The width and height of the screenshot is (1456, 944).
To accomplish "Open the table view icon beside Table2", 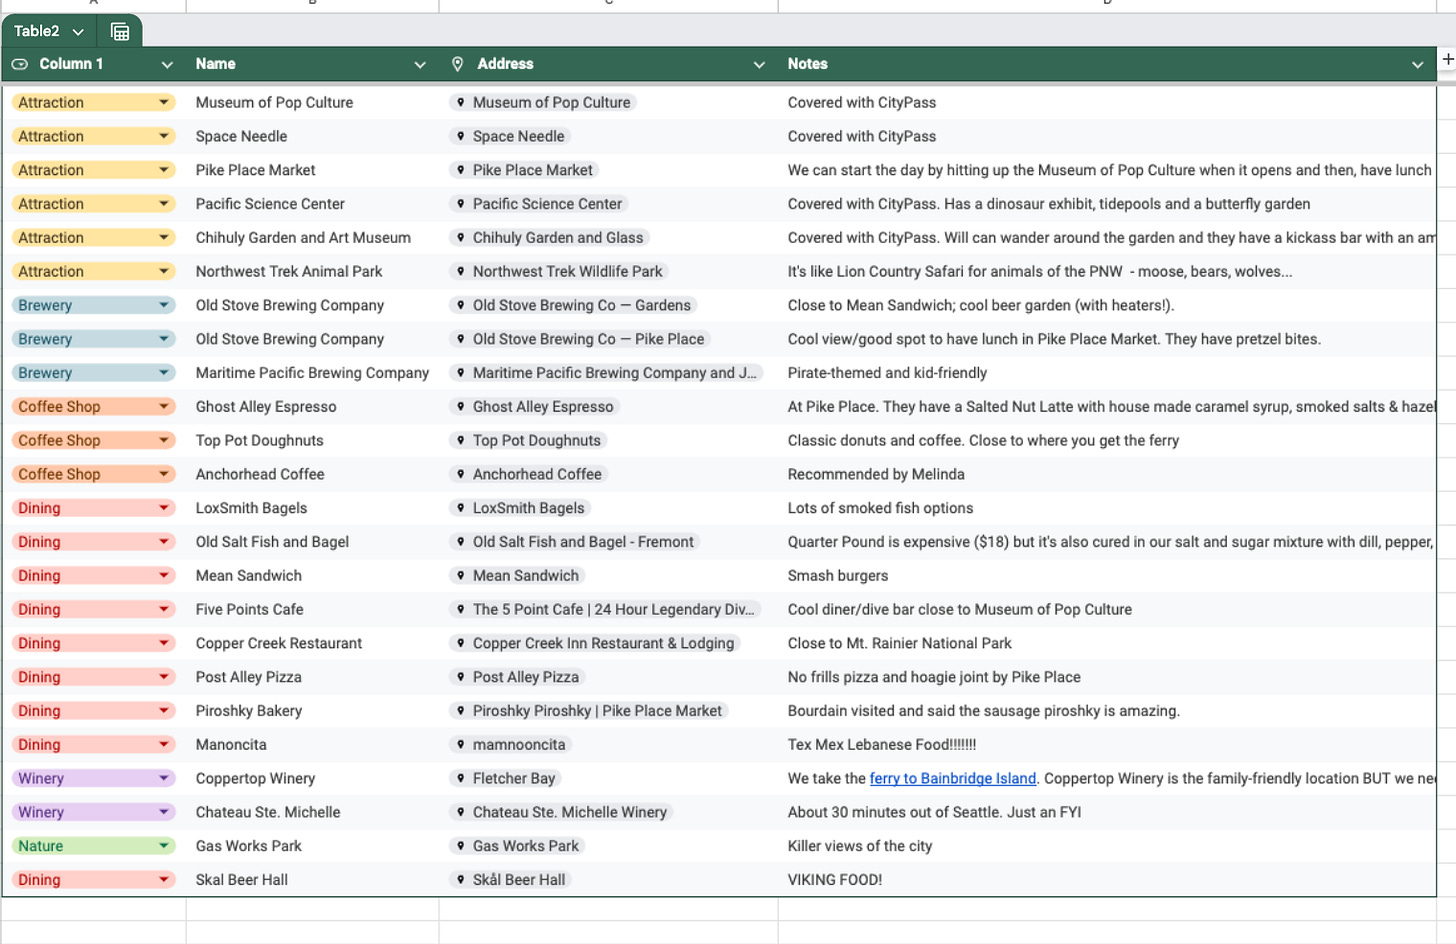I will pyautogui.click(x=120, y=31).
